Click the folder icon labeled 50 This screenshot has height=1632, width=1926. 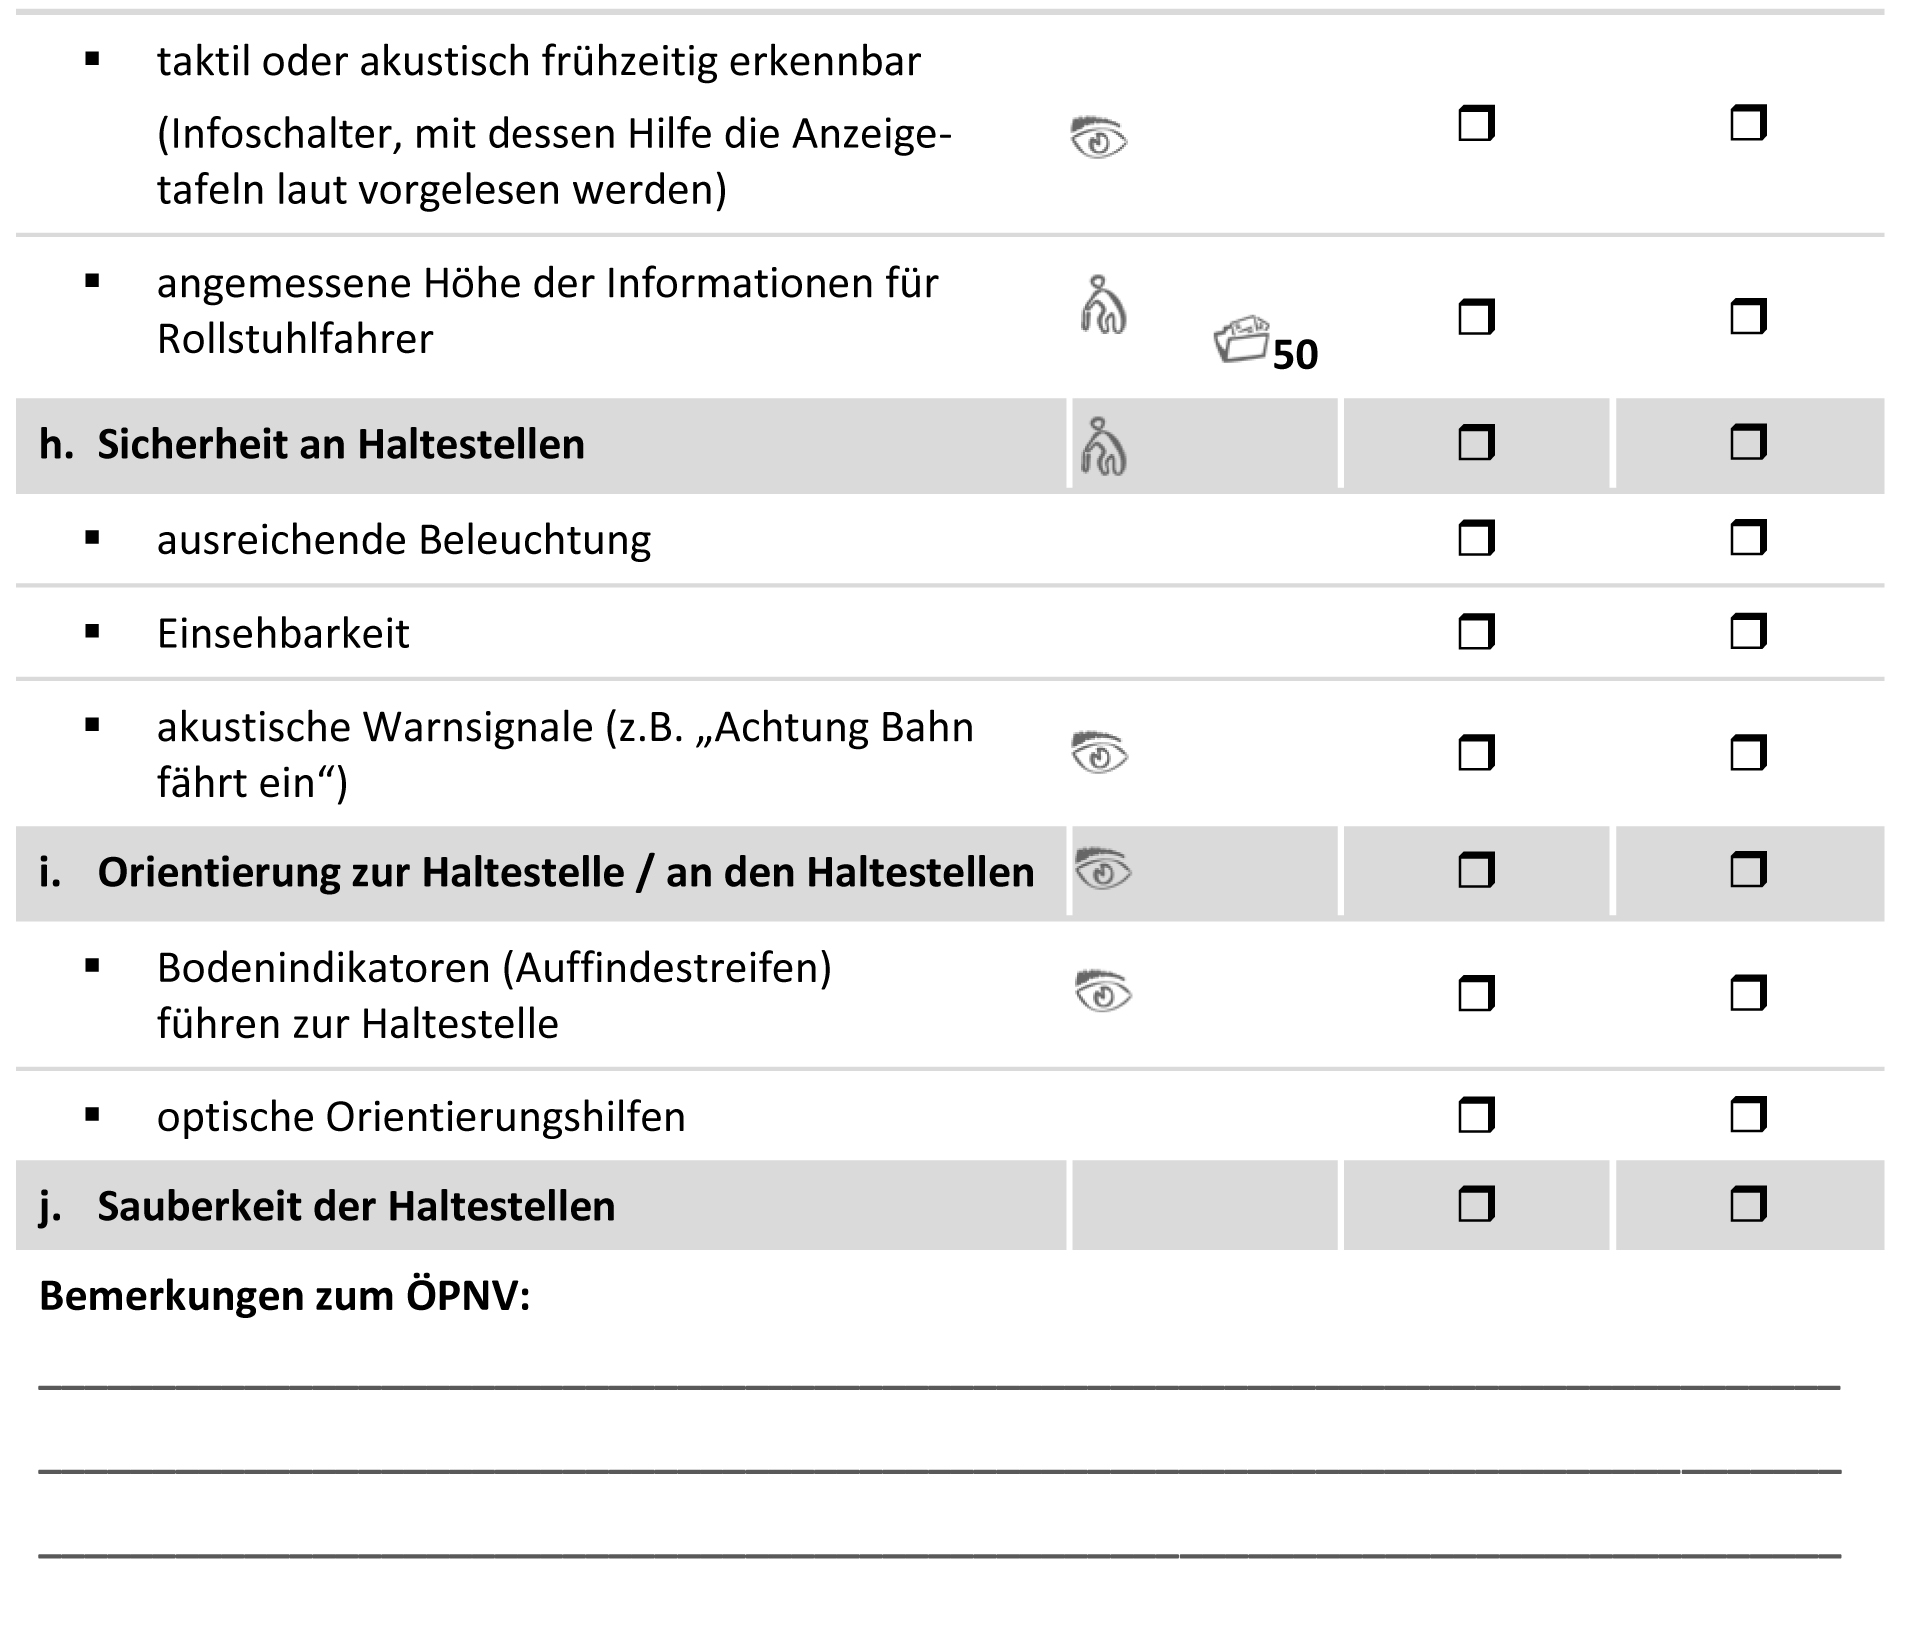pyautogui.click(x=1242, y=340)
